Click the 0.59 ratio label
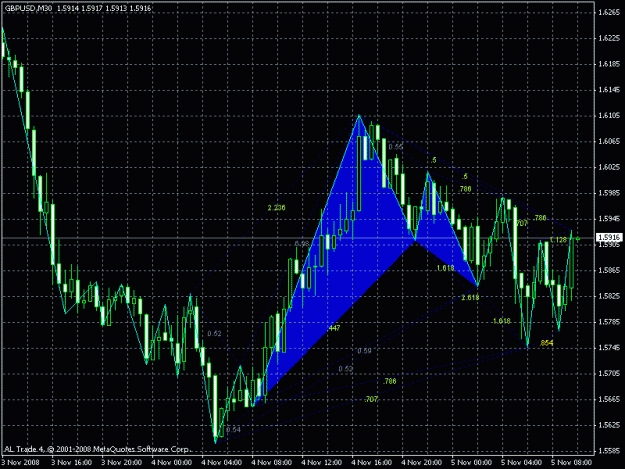 pos(364,351)
